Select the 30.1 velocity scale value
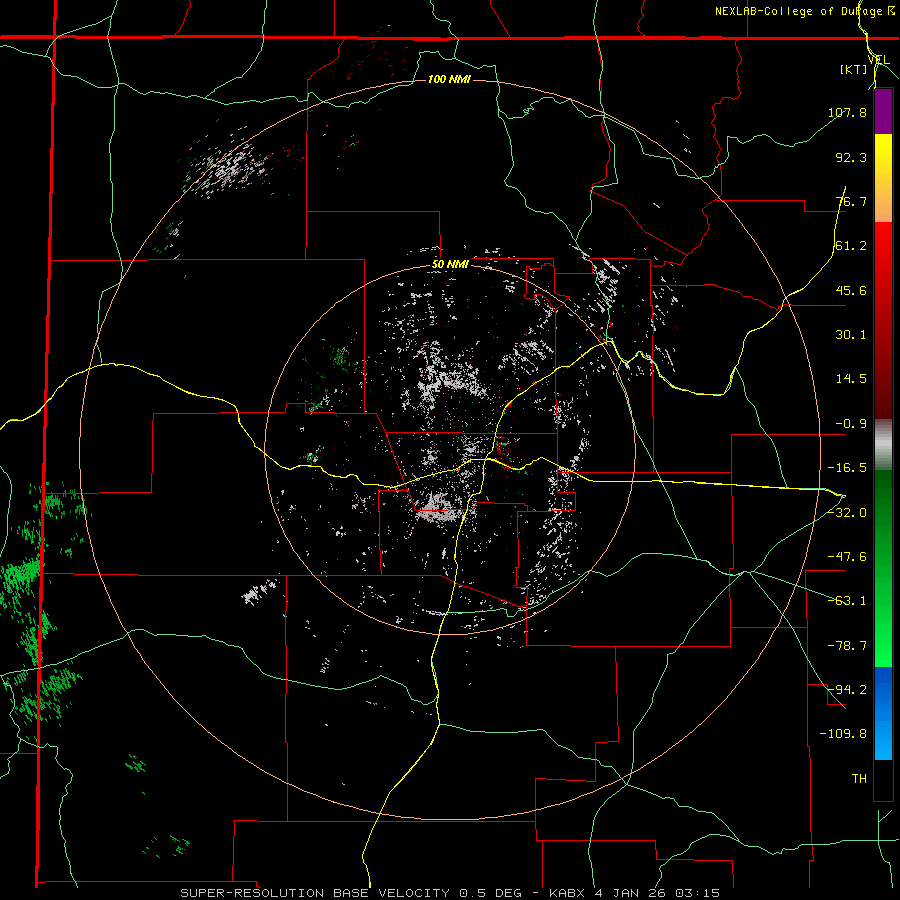 pos(851,335)
